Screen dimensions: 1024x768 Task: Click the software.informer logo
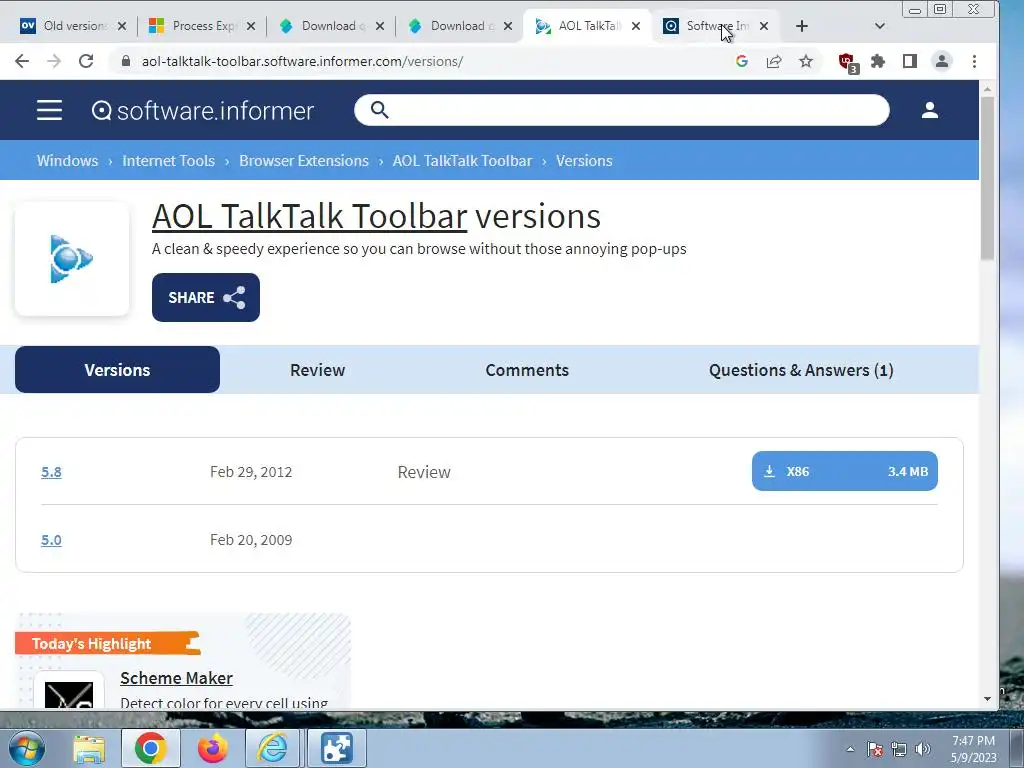tap(202, 110)
